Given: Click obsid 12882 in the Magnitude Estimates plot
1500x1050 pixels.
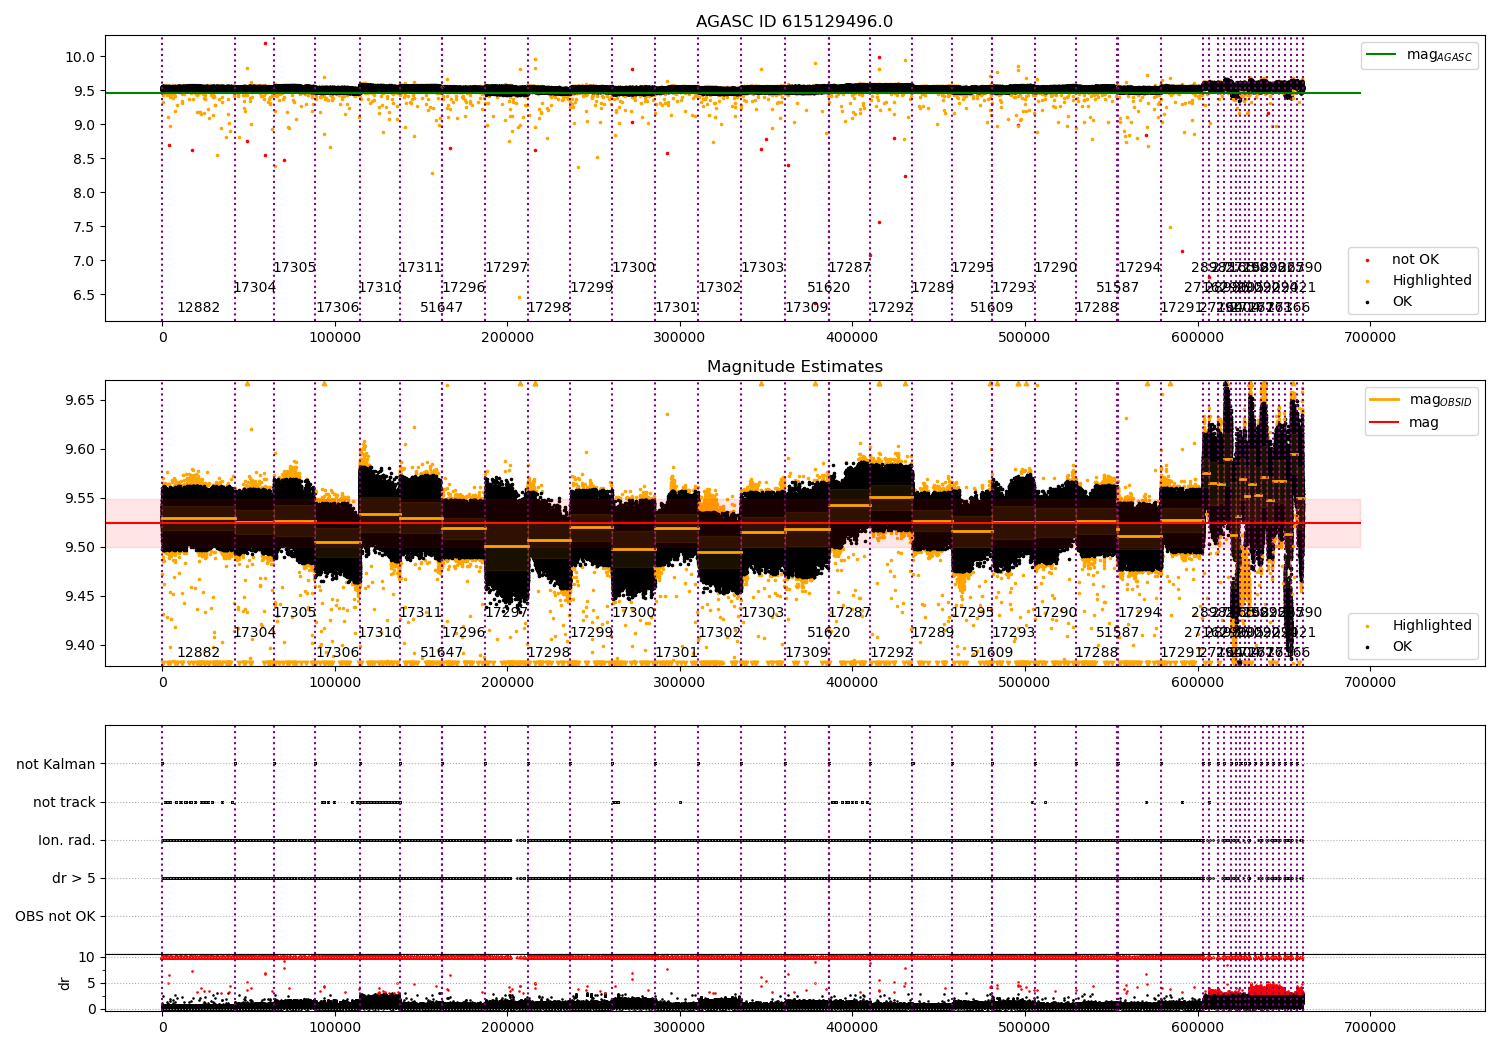Looking at the screenshot, I should (x=198, y=653).
